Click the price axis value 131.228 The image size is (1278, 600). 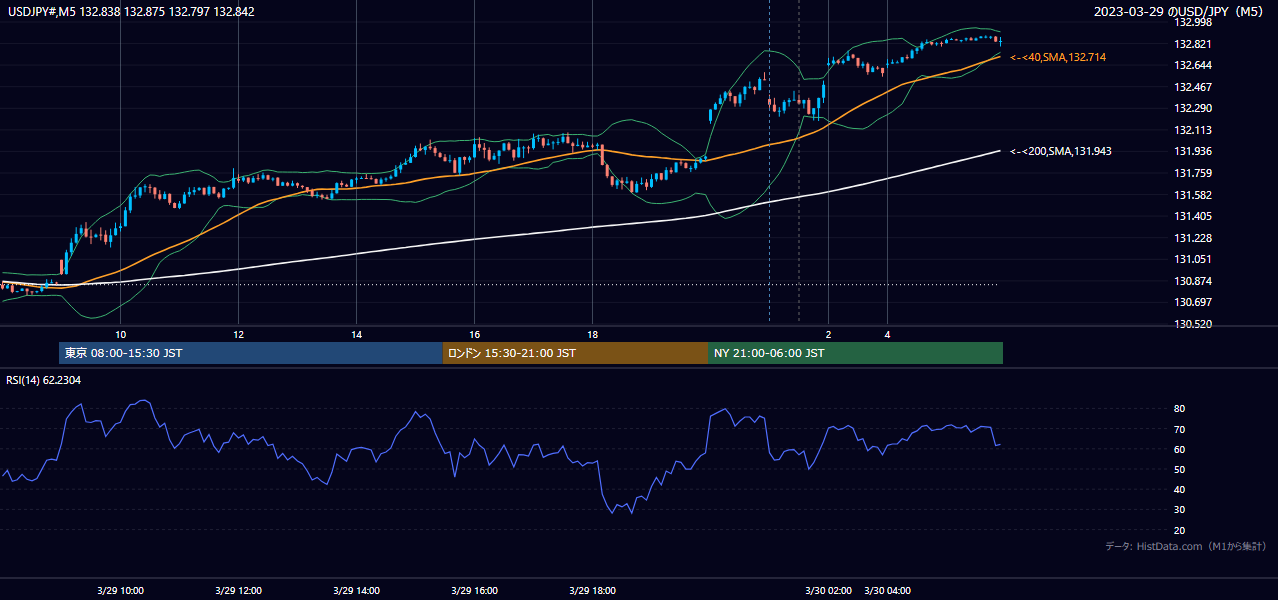[1192, 239]
